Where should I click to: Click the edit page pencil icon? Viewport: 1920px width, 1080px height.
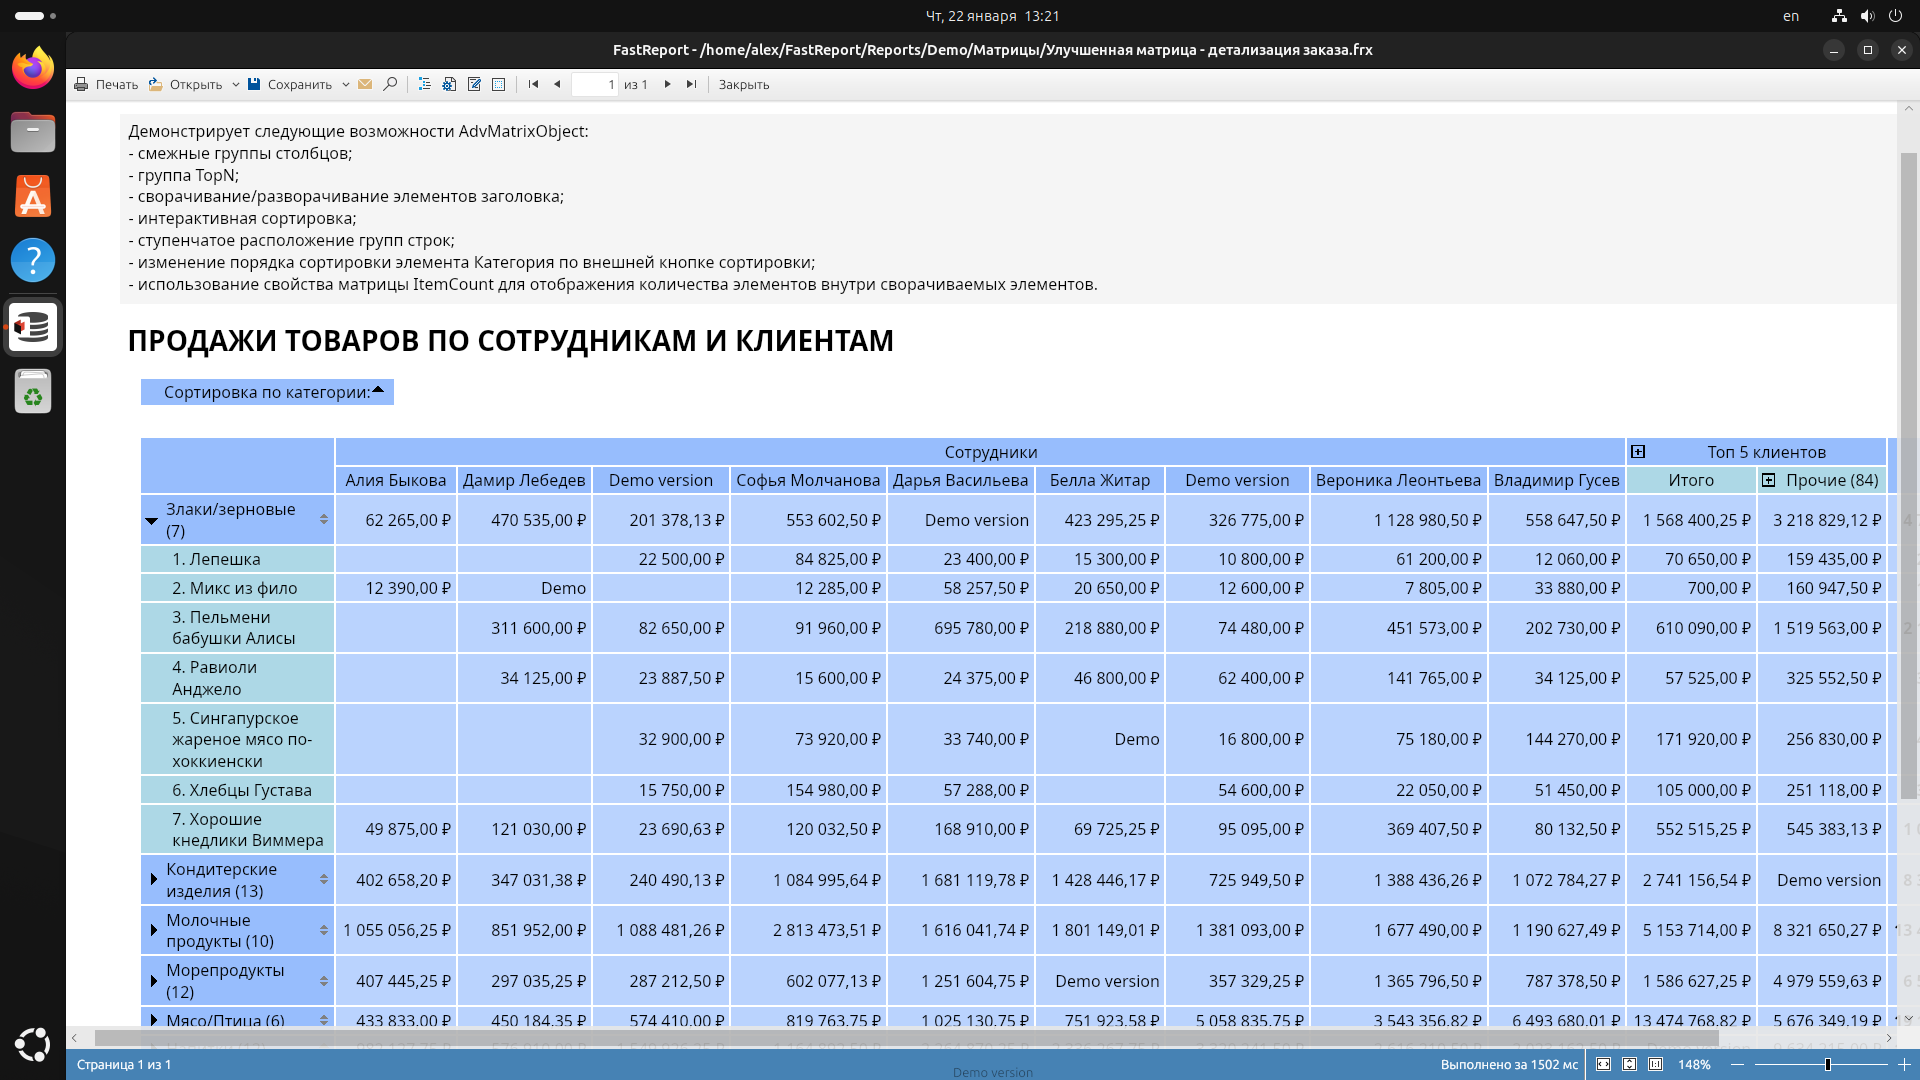[x=474, y=85]
